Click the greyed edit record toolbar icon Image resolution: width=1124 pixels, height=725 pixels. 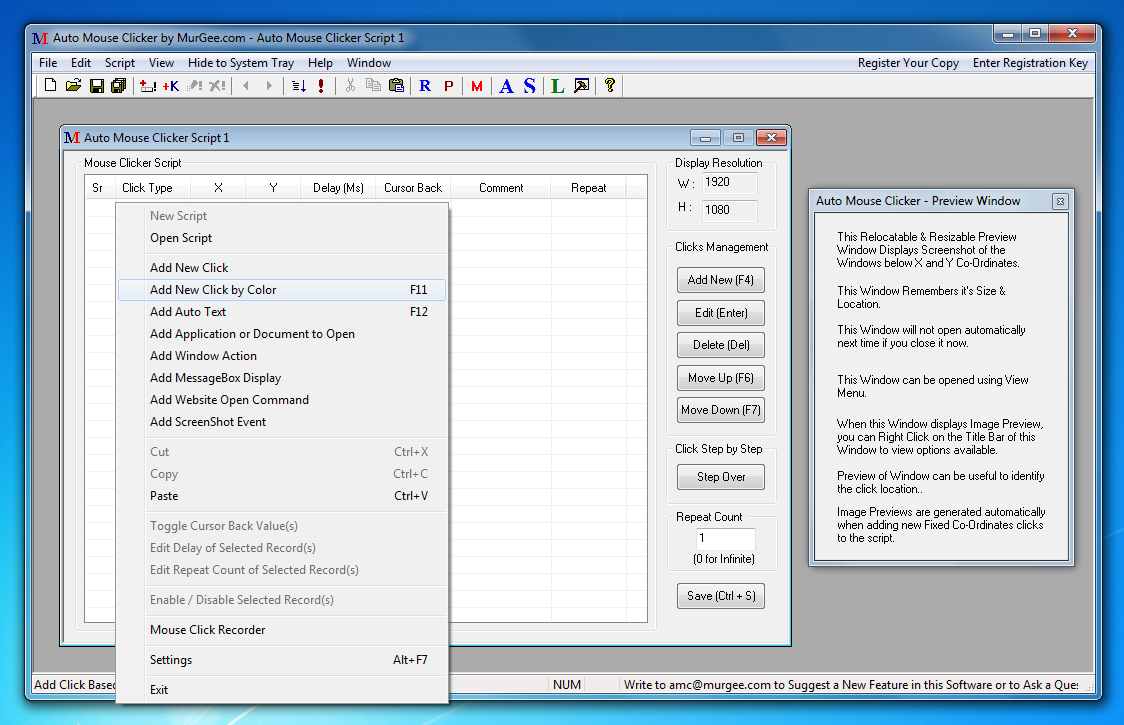(194, 85)
